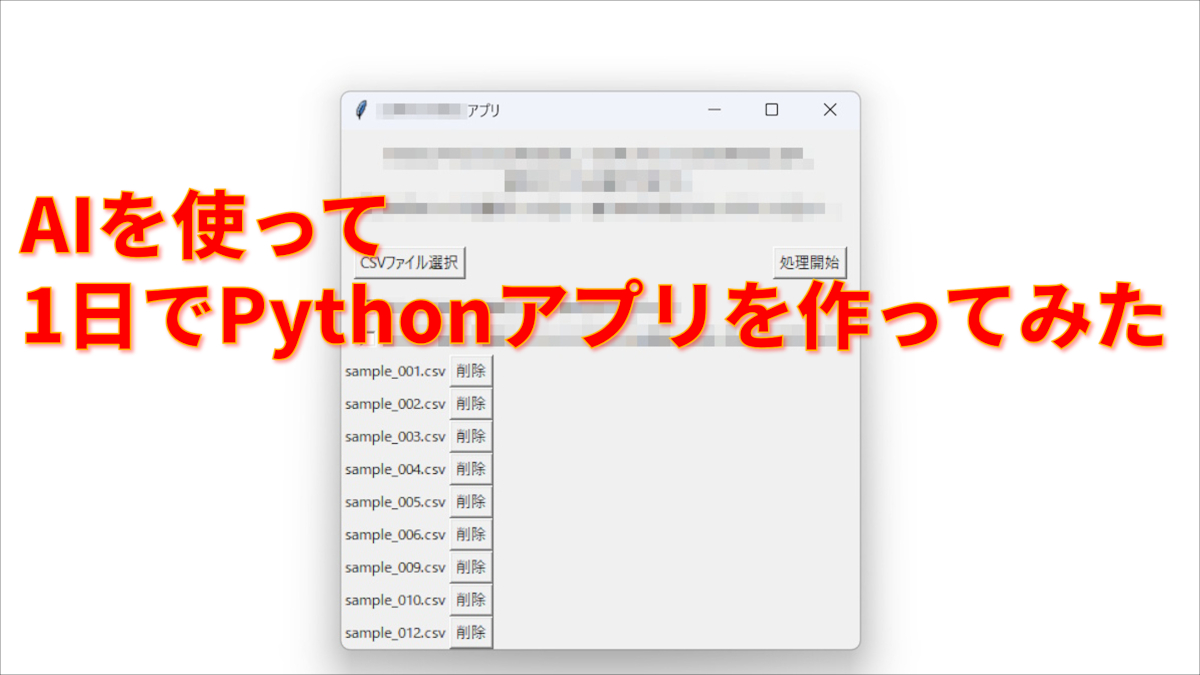The width and height of the screenshot is (1200, 675).
Task: Click the sample_012.csv filename text
Action: 395,632
